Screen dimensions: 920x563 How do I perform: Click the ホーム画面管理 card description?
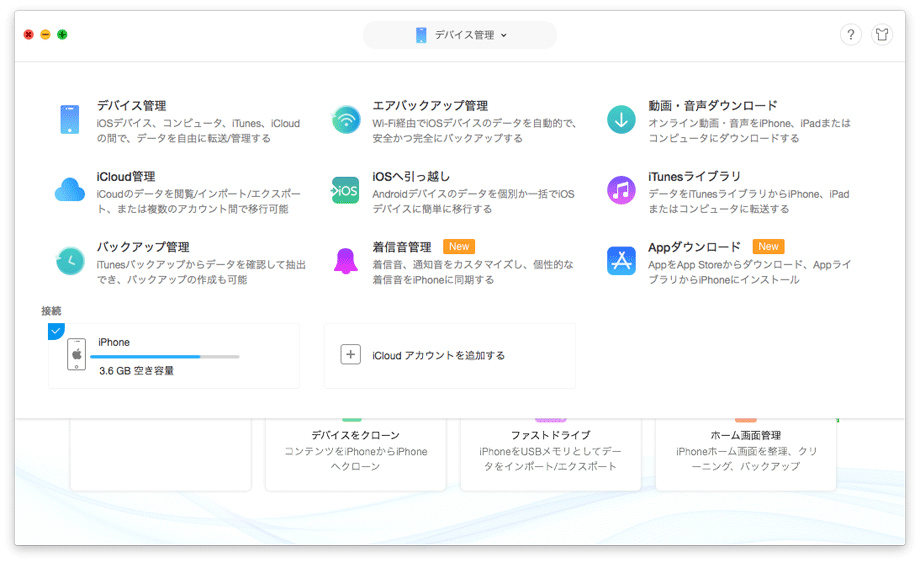point(746,459)
